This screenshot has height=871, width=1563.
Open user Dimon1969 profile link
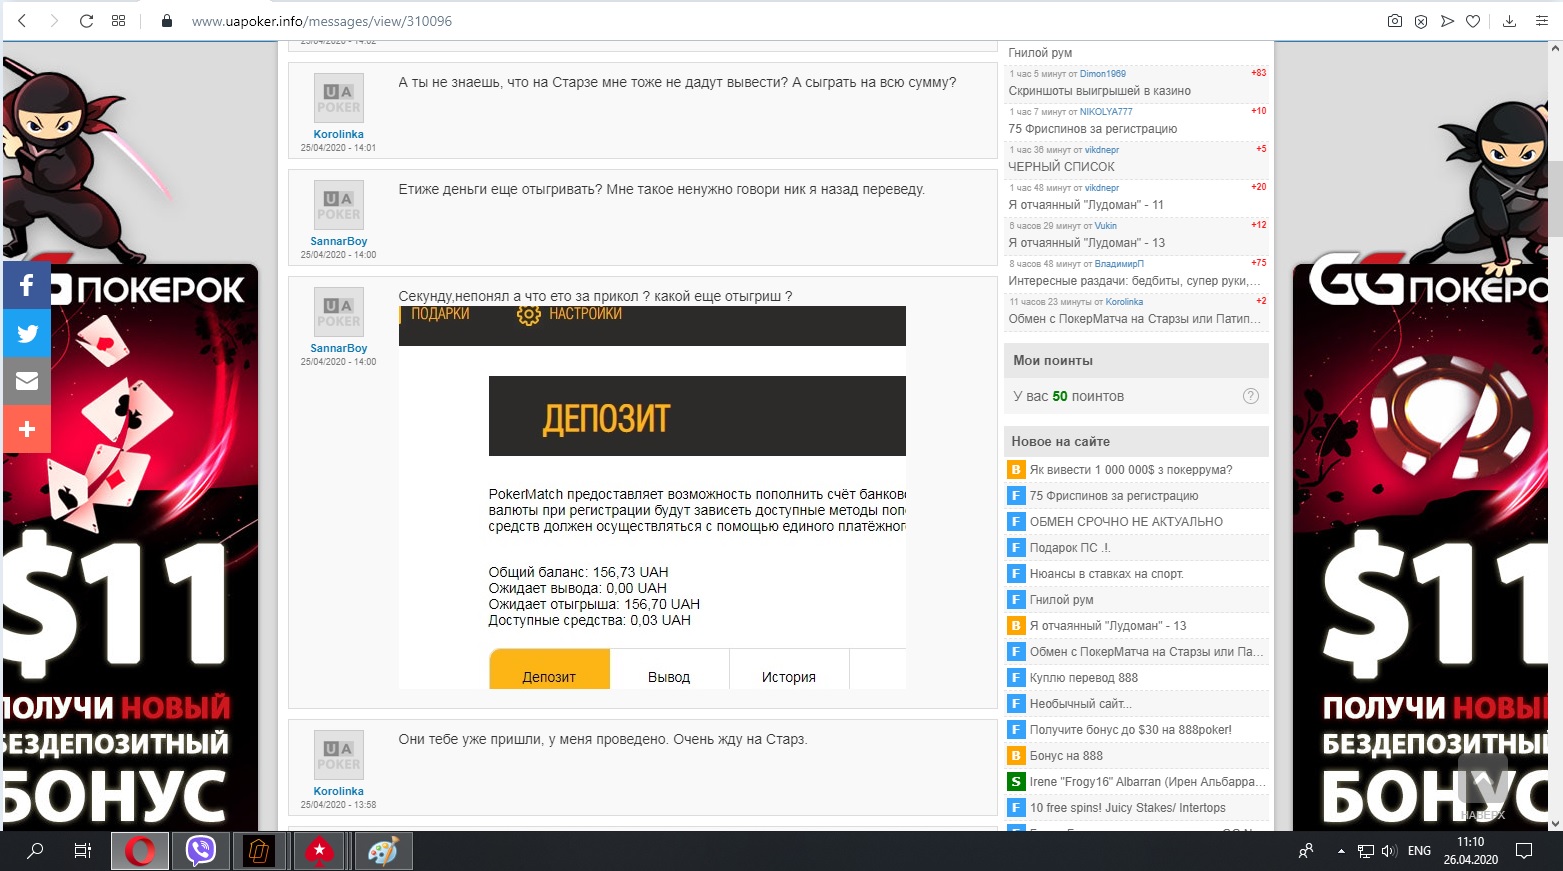click(x=1102, y=74)
